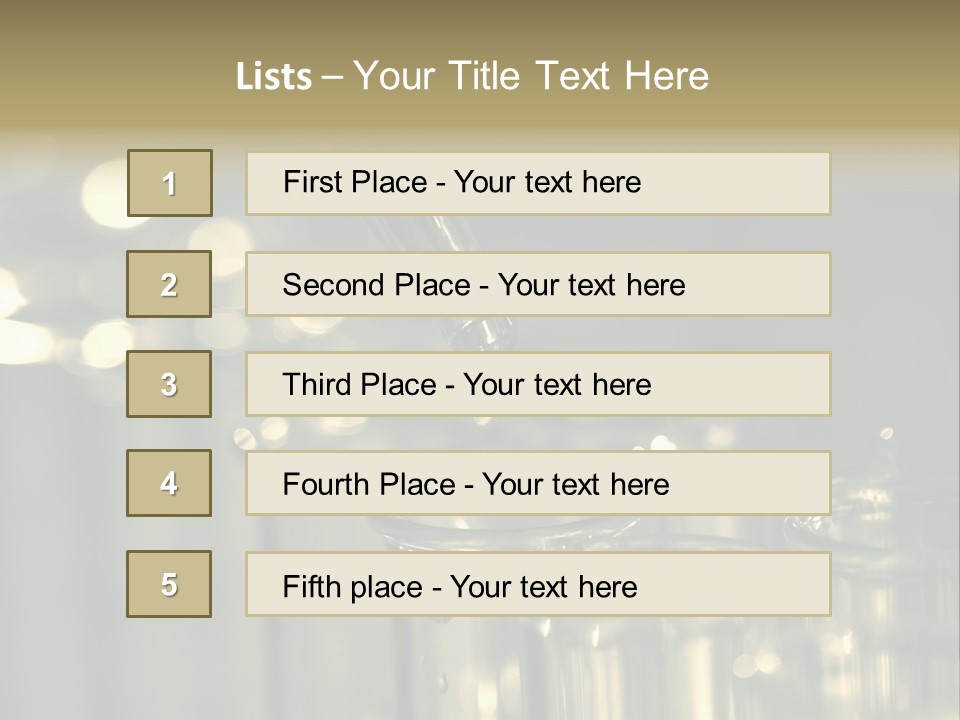Select "Your text here" in Third Place row

pos(557,385)
